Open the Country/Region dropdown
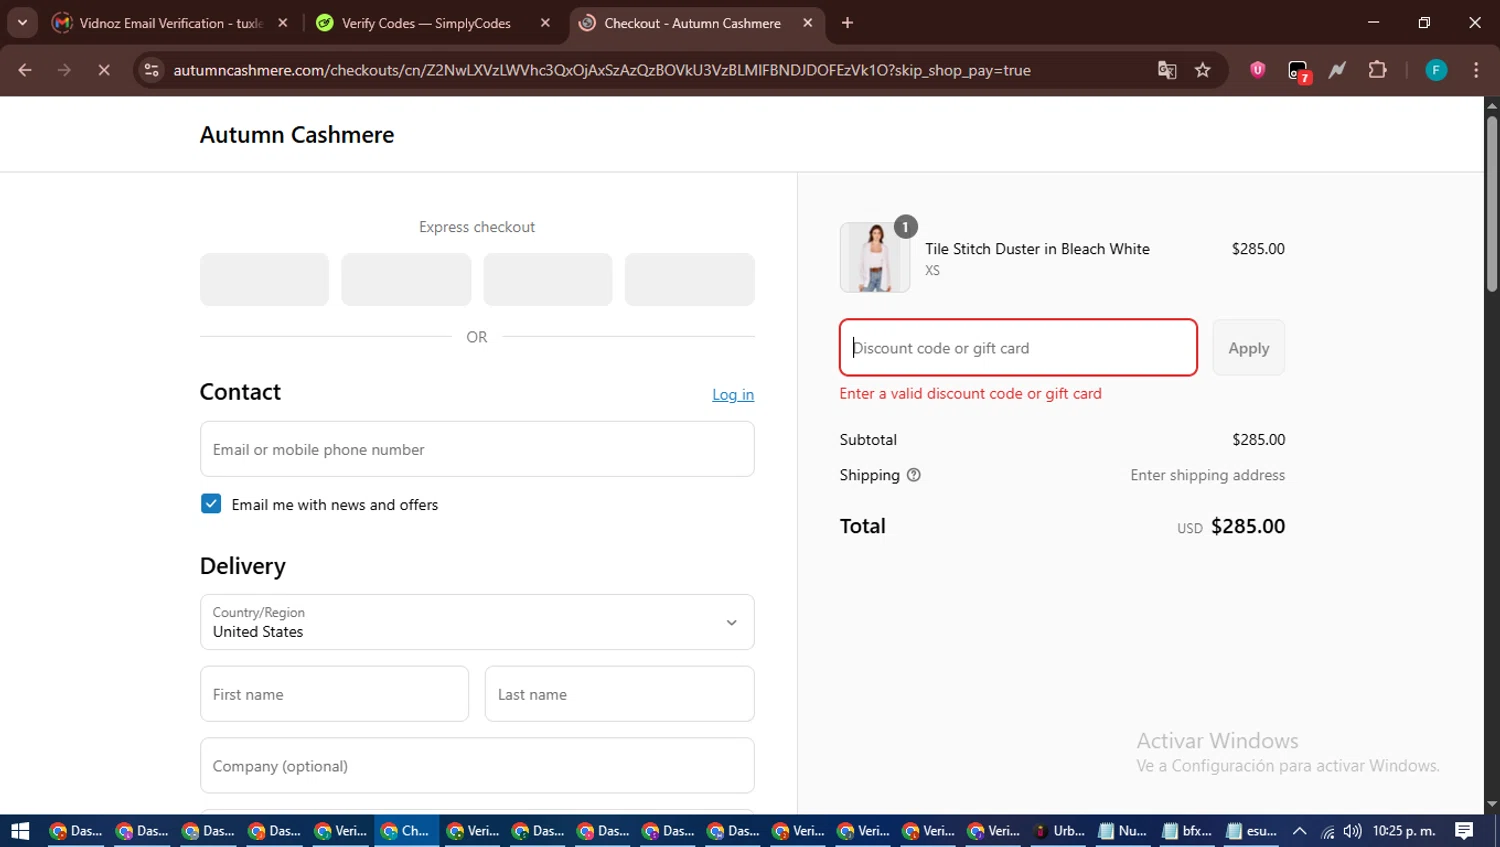This screenshot has height=847, width=1500. pos(477,622)
